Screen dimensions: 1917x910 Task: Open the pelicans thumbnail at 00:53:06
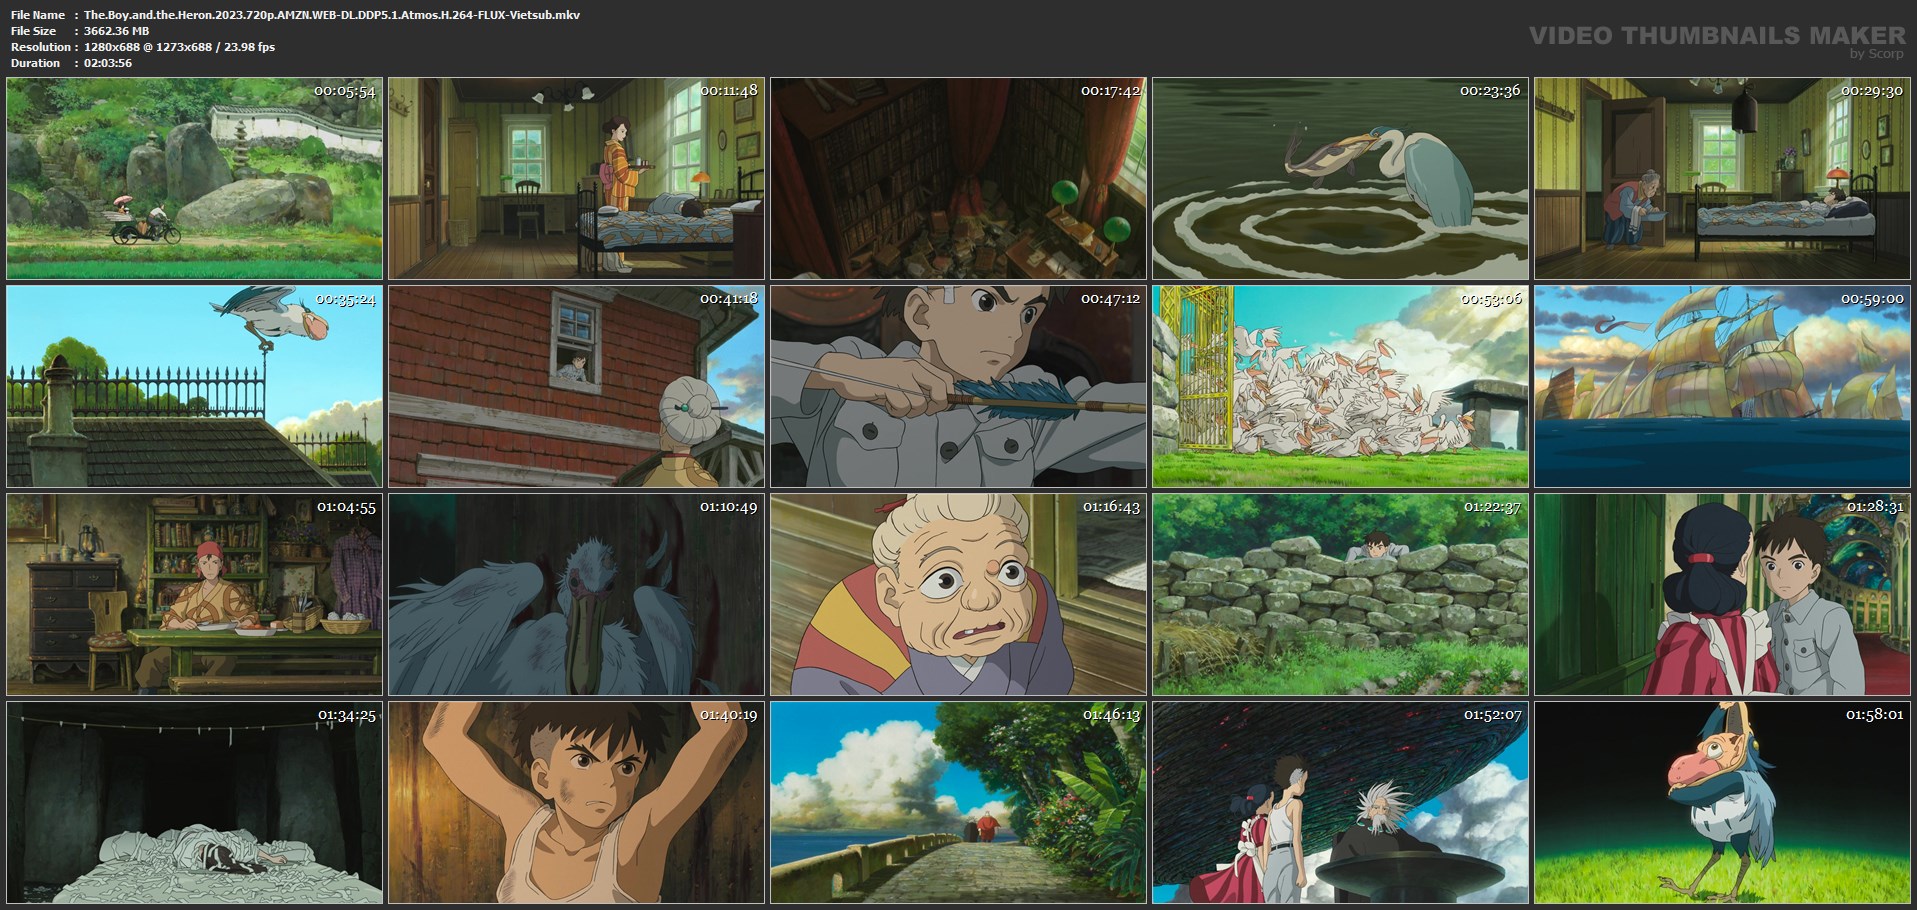pyautogui.click(x=1340, y=387)
